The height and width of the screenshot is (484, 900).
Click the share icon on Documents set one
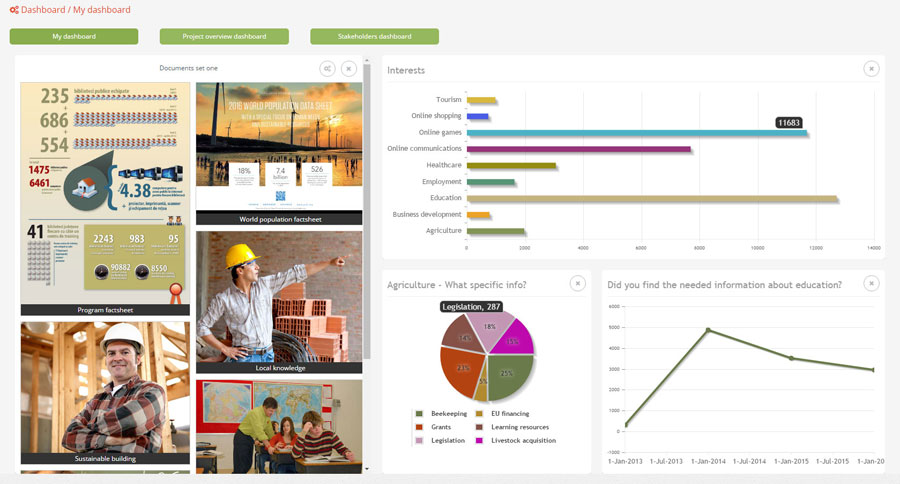pyautogui.click(x=328, y=68)
